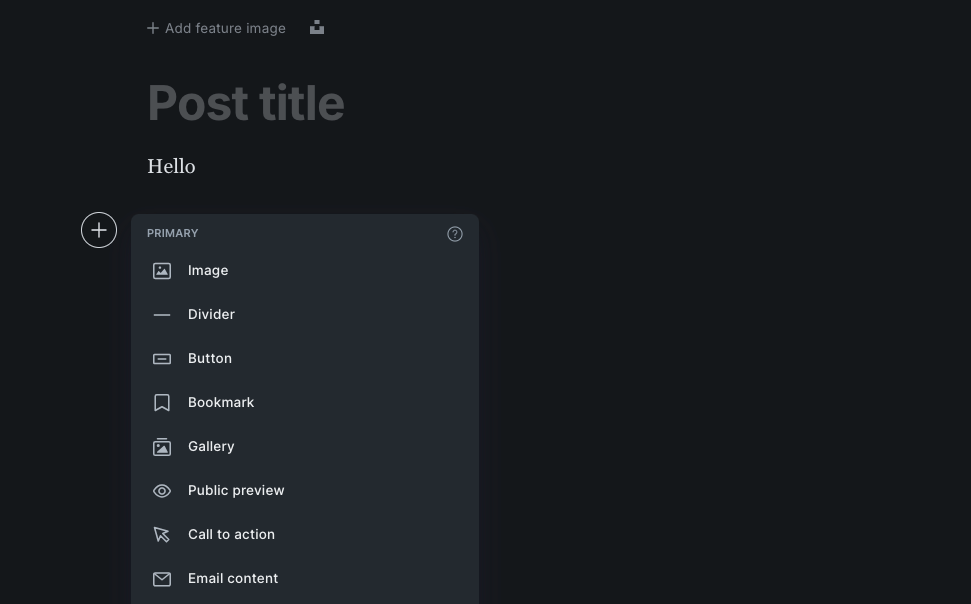Click the cursor arrow icon beside Call to action
The width and height of the screenshot is (971, 604).
click(x=162, y=535)
